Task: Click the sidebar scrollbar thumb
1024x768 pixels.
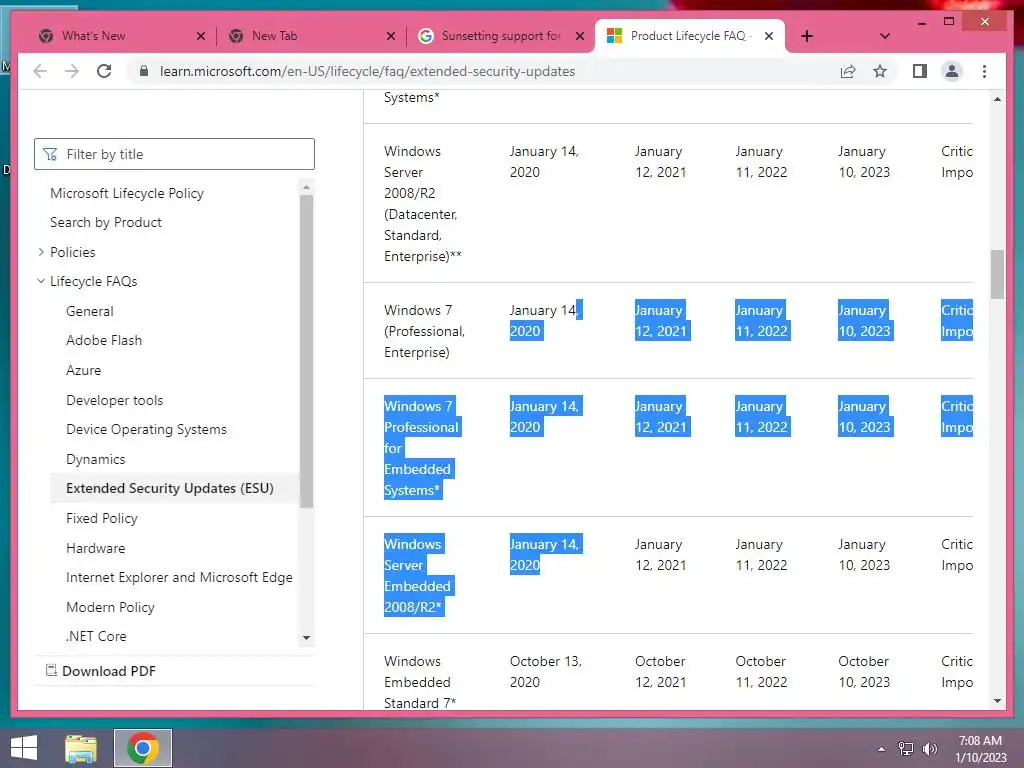Action: (306, 351)
